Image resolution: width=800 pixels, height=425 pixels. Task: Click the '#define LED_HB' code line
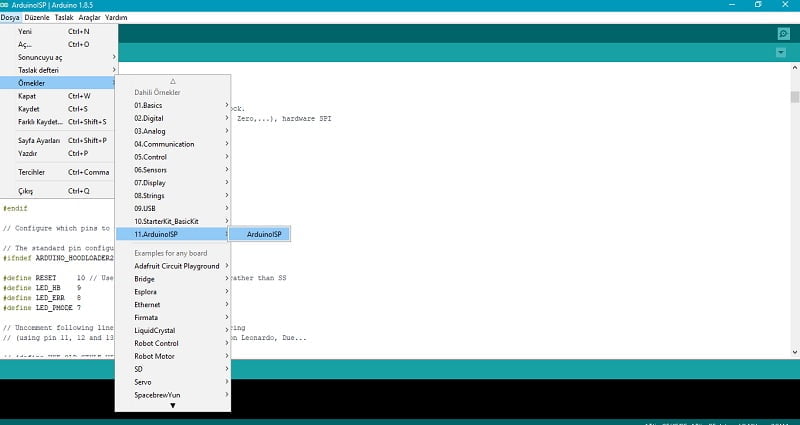[42, 288]
